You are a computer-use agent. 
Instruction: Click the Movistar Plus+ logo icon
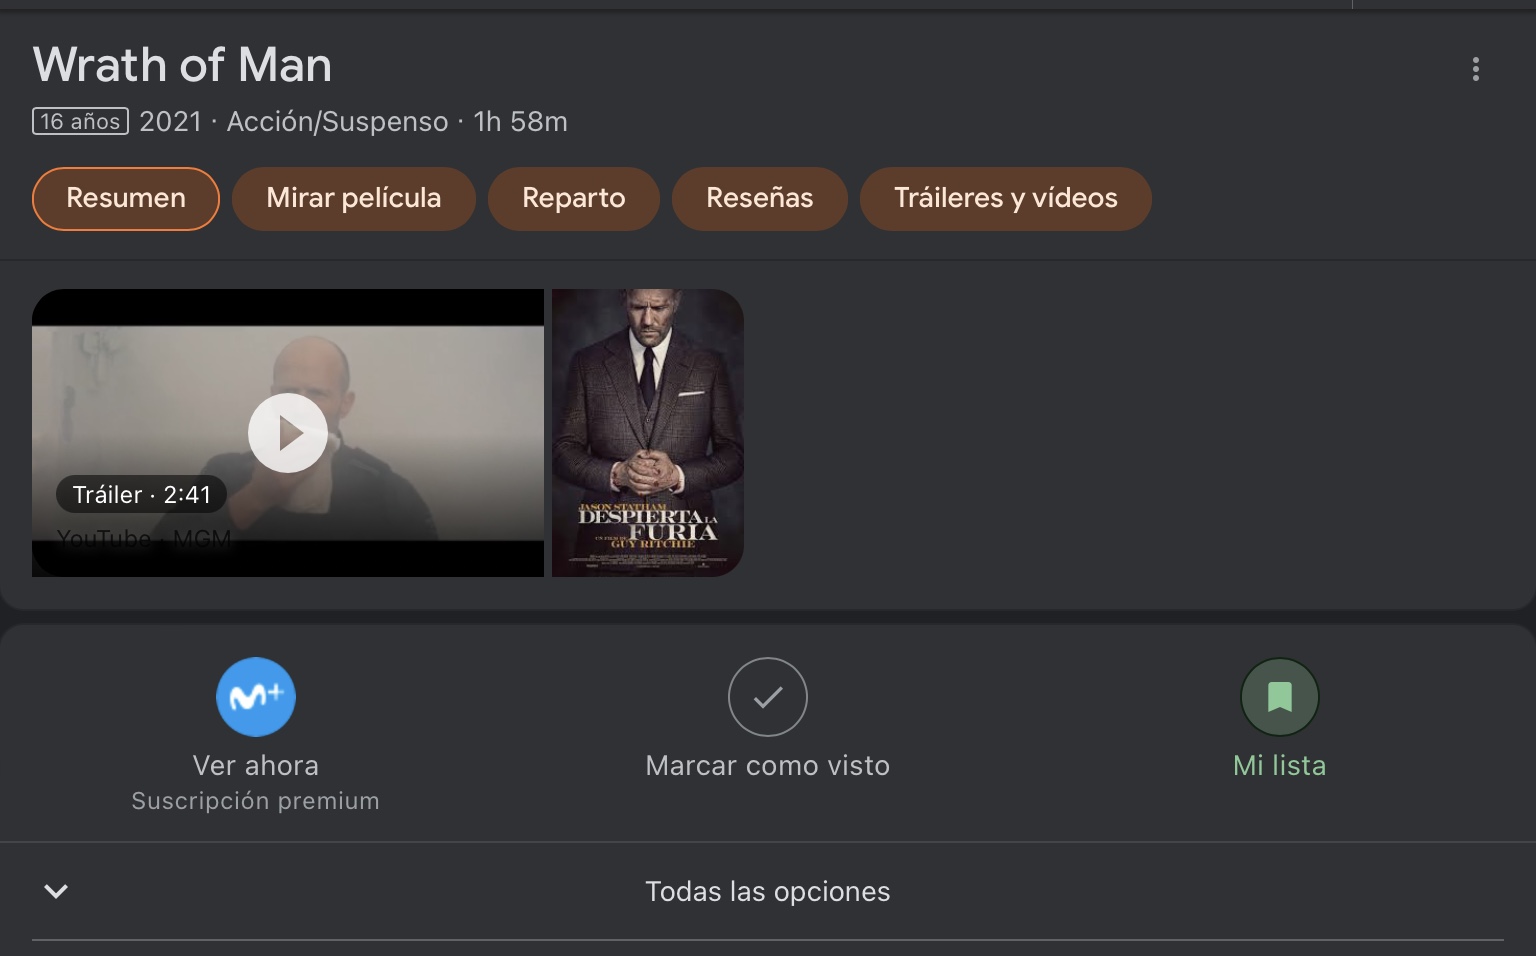tap(256, 697)
